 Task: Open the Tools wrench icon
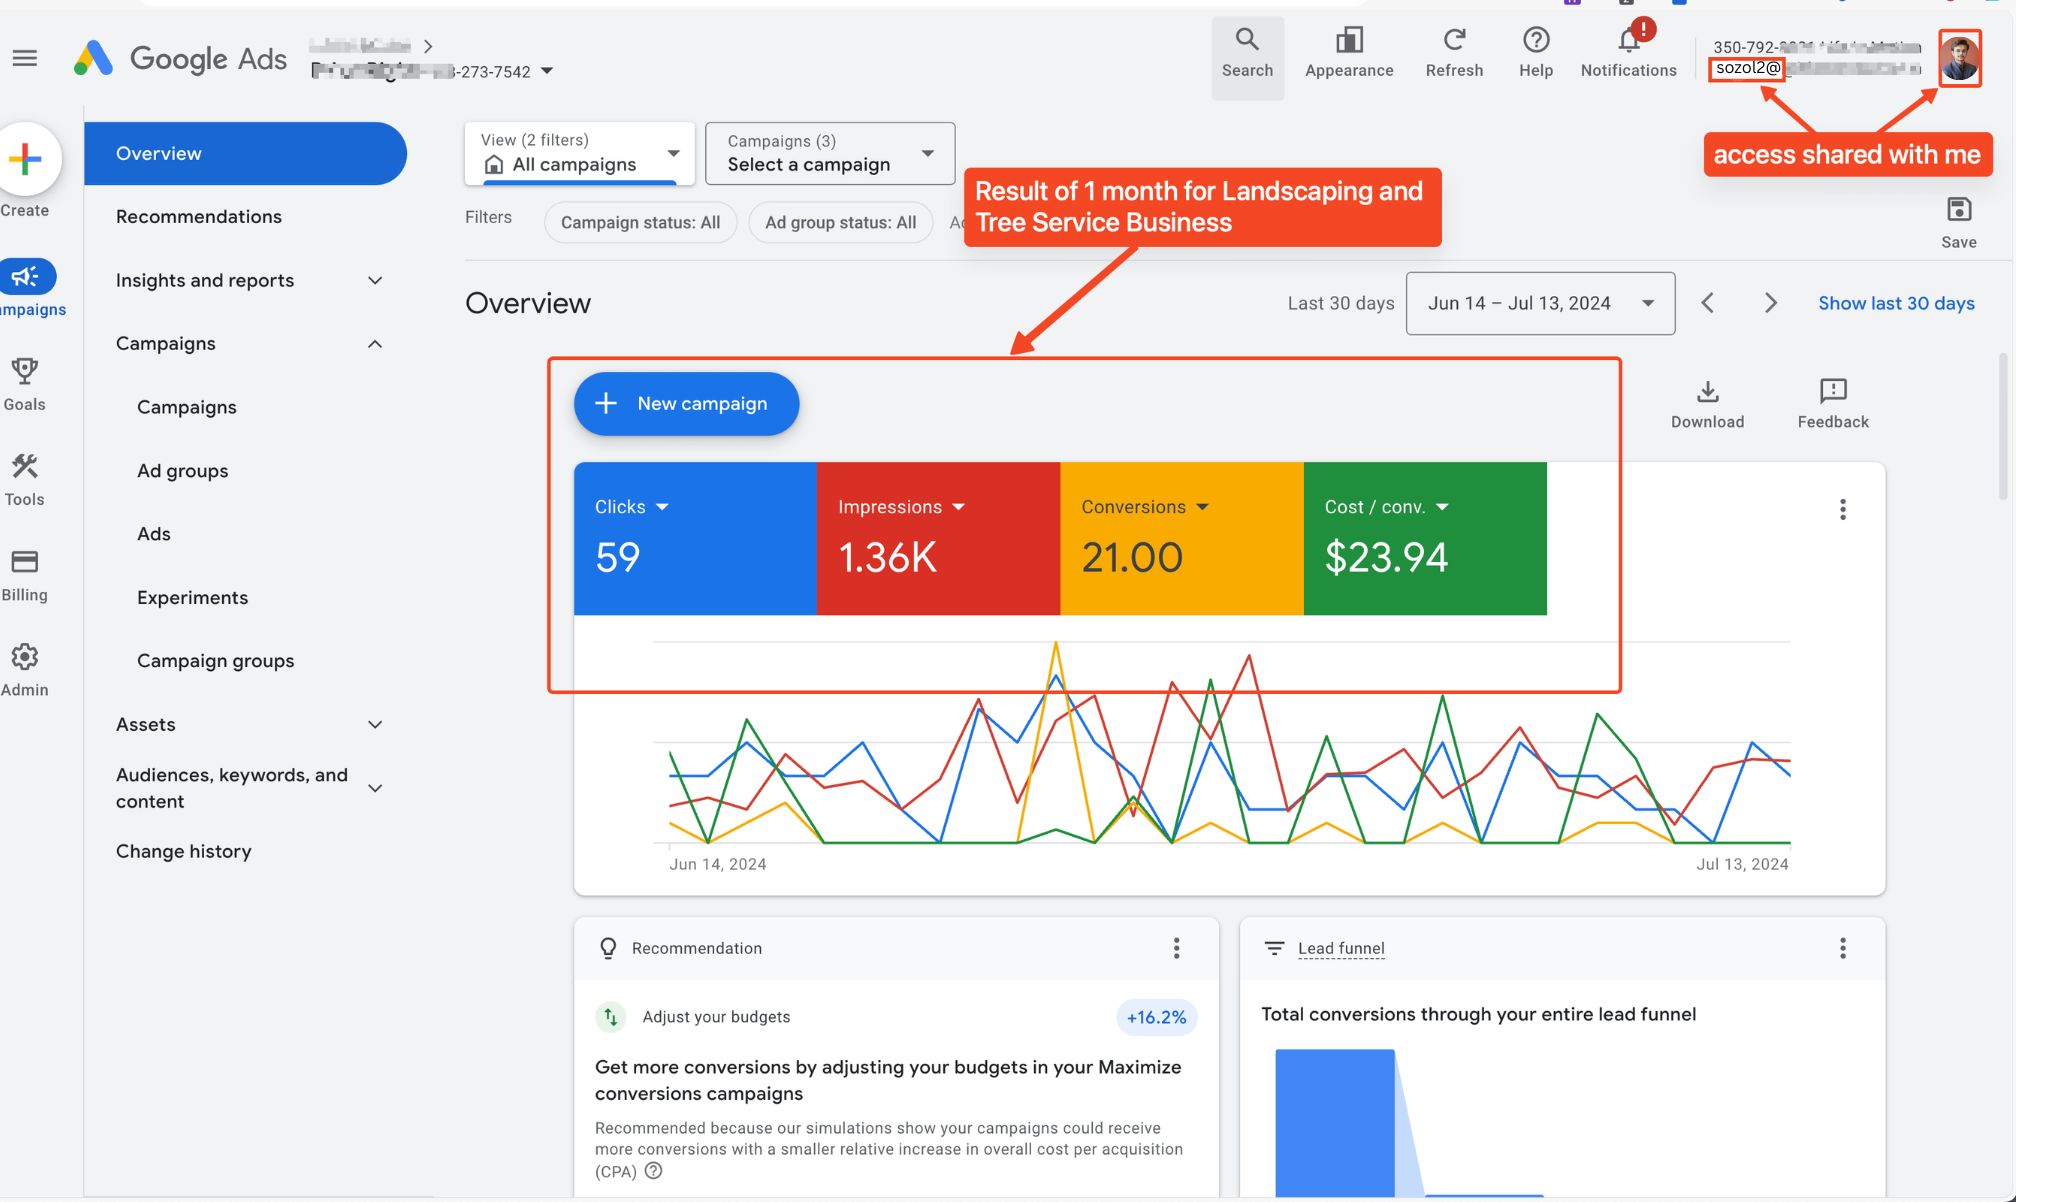click(25, 467)
